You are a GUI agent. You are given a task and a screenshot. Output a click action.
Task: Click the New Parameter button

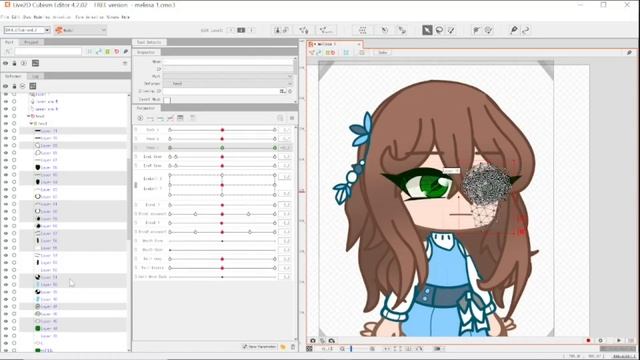click(x=259, y=347)
